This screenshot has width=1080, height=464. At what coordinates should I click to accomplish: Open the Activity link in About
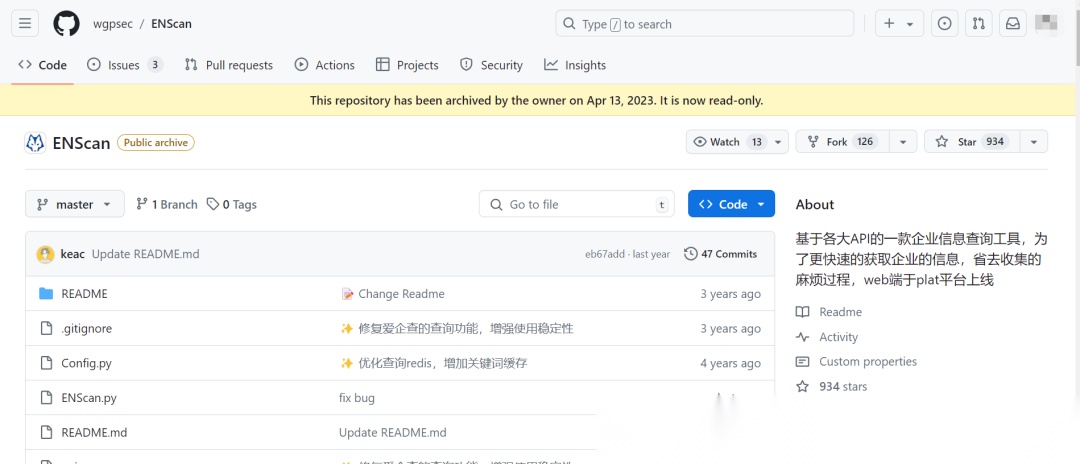point(838,337)
